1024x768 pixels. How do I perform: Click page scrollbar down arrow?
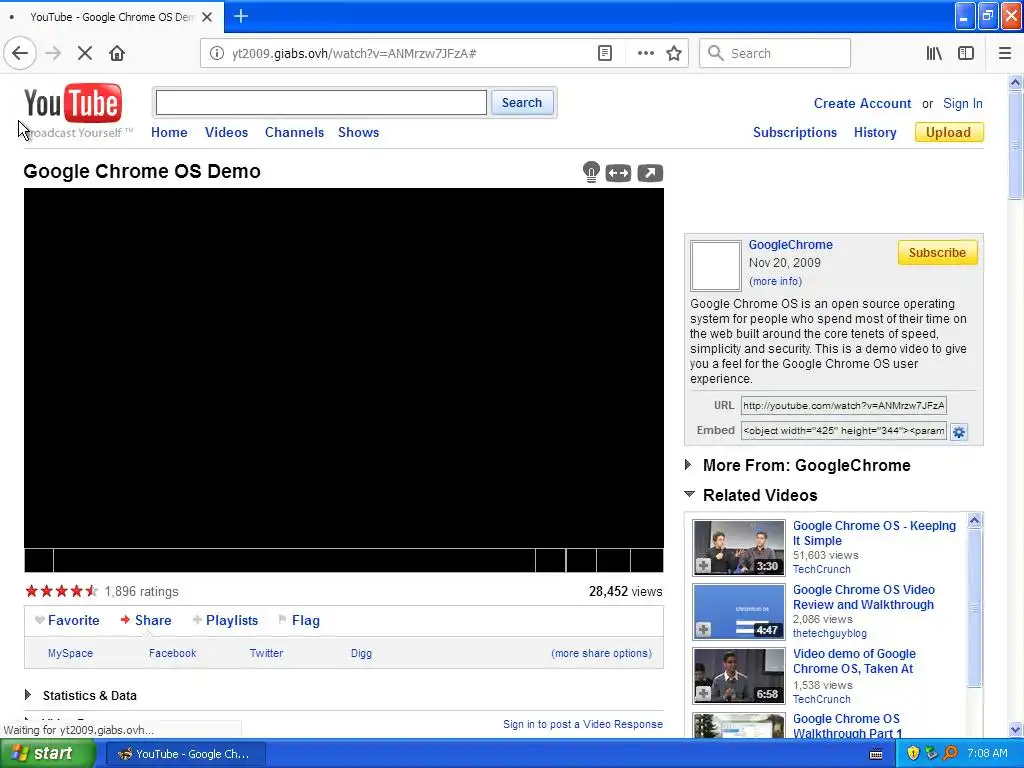coord(1016,730)
